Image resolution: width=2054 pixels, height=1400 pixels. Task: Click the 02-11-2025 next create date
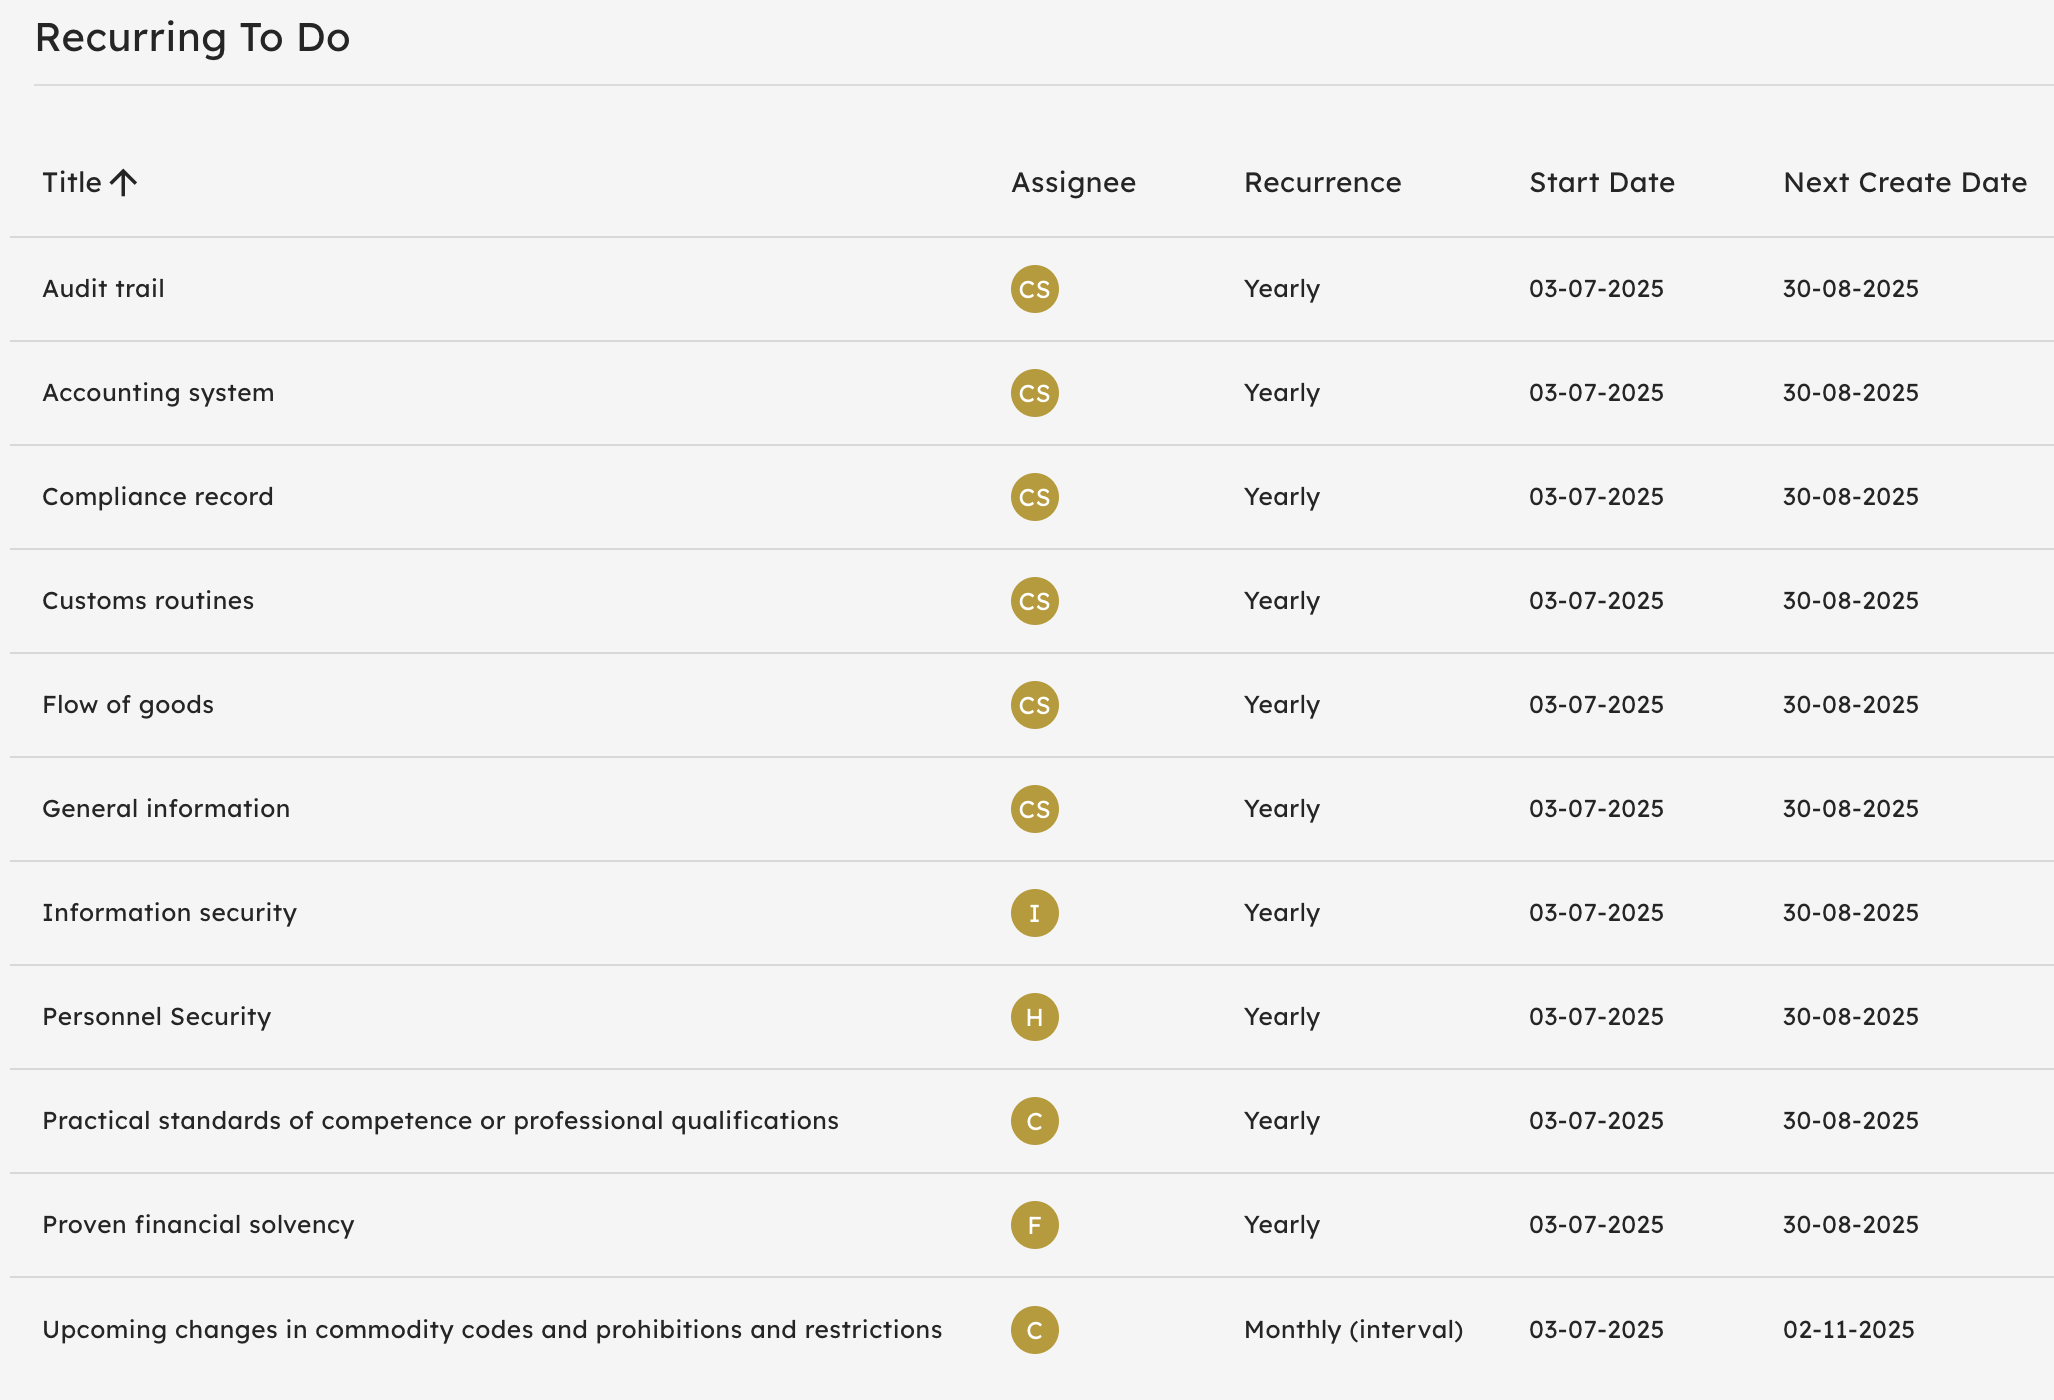click(x=1848, y=1330)
